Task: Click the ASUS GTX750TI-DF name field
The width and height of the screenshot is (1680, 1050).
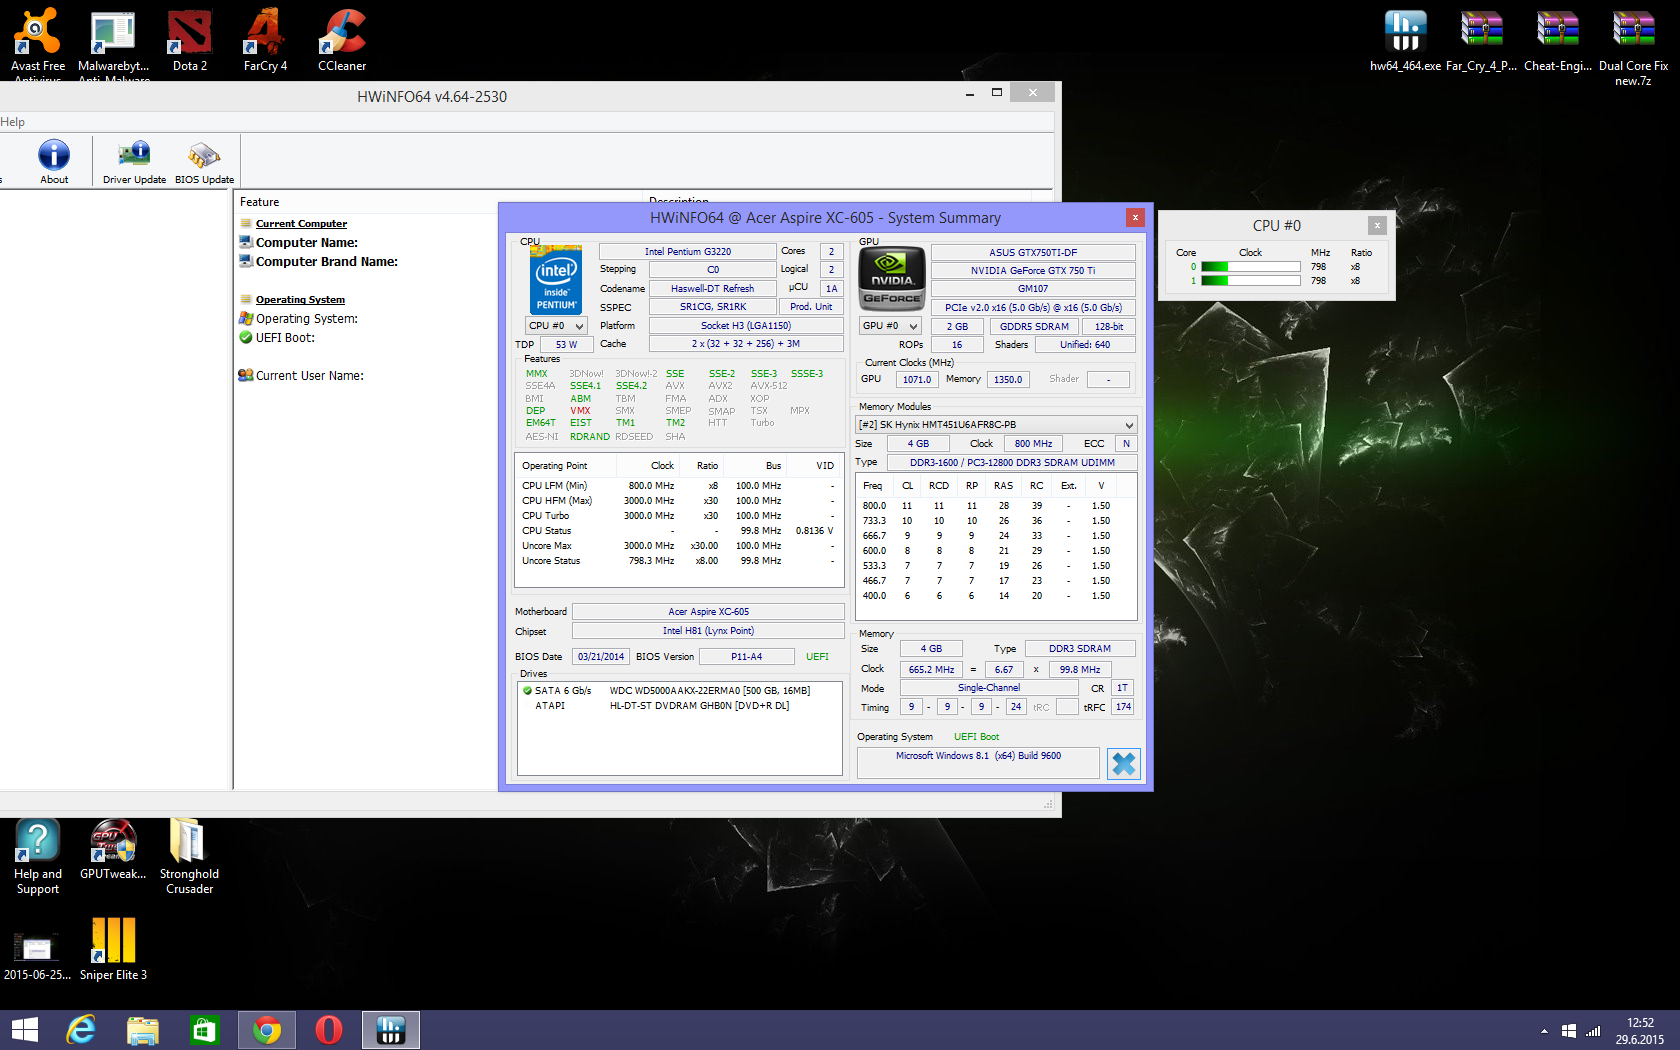Action: coord(1033,253)
